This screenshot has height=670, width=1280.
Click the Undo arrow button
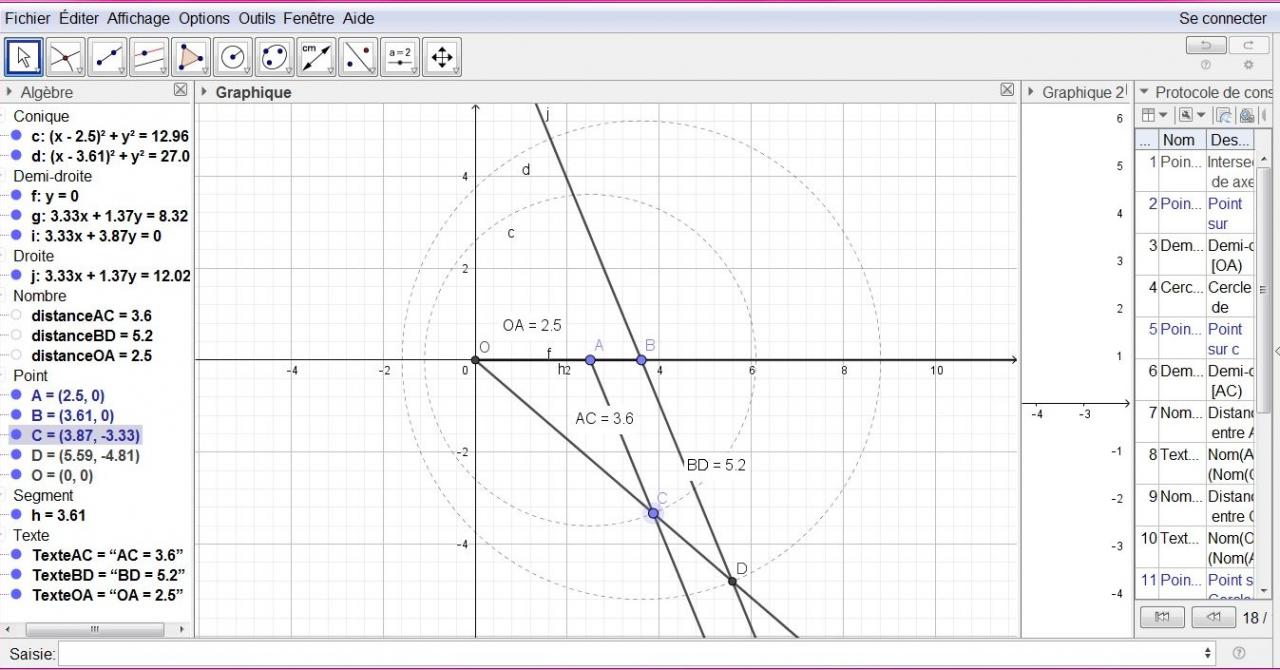pos(1206,45)
